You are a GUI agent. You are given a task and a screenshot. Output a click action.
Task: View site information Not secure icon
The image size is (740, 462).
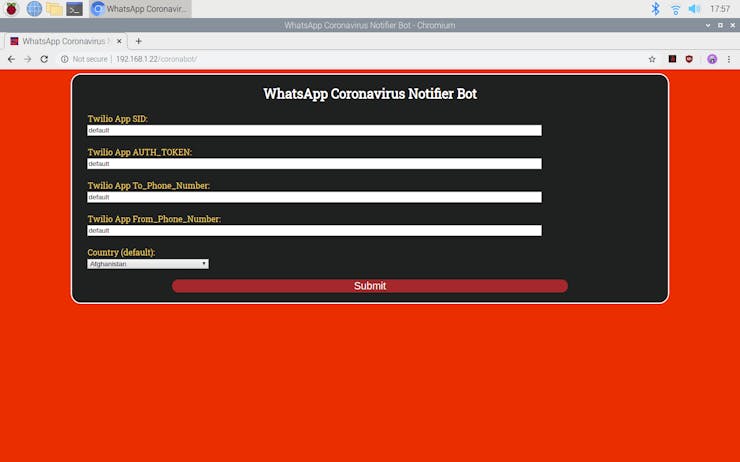[x=64, y=59]
